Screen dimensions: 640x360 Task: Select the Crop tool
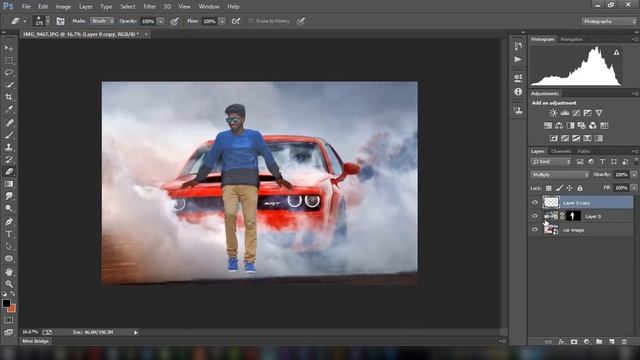9,97
